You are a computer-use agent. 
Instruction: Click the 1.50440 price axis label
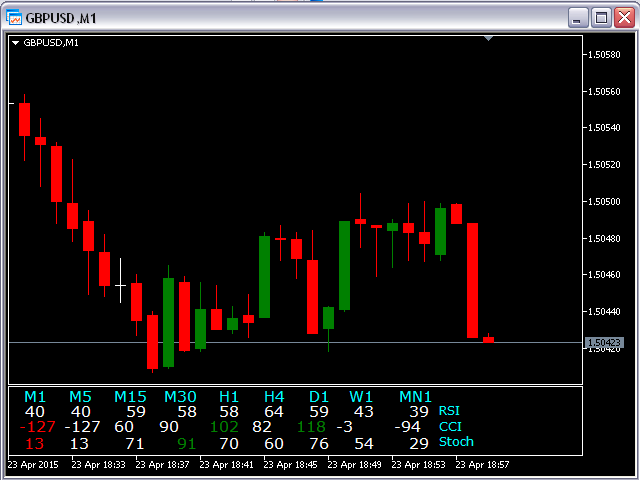click(x=604, y=312)
